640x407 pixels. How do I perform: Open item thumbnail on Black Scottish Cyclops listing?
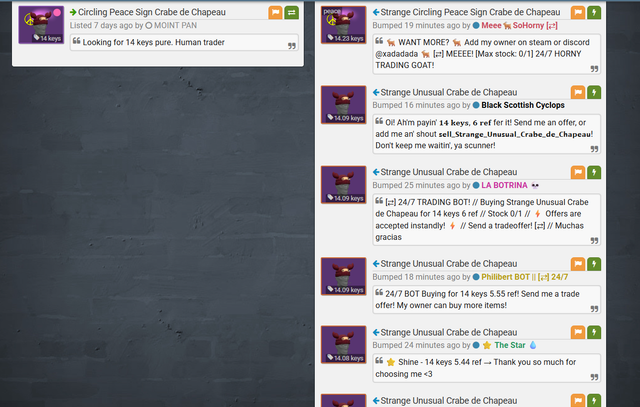pyautogui.click(x=344, y=105)
